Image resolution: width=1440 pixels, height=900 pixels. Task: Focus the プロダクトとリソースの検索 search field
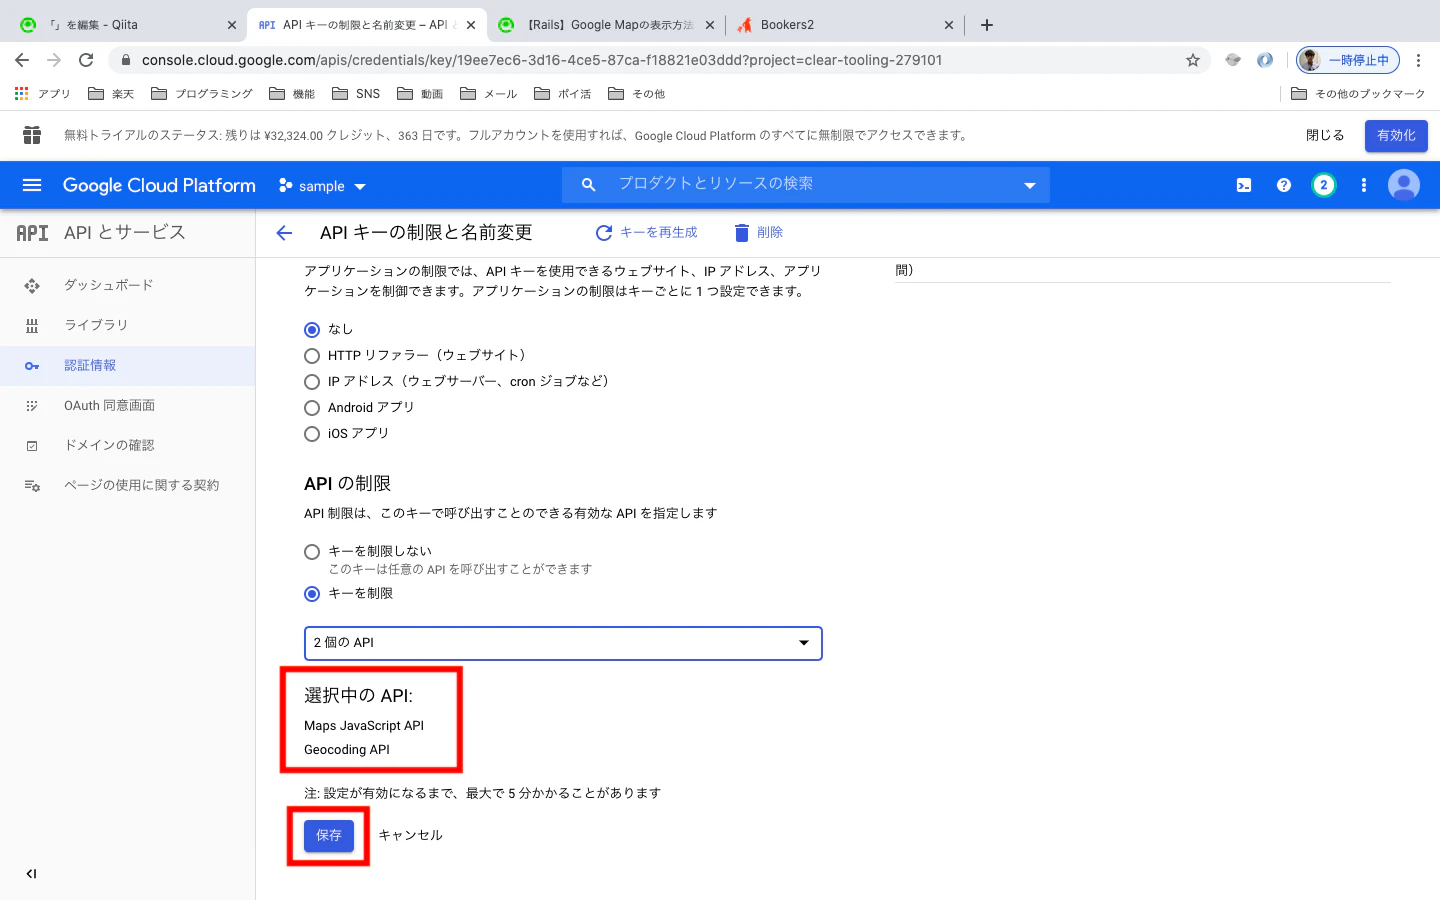(x=806, y=184)
